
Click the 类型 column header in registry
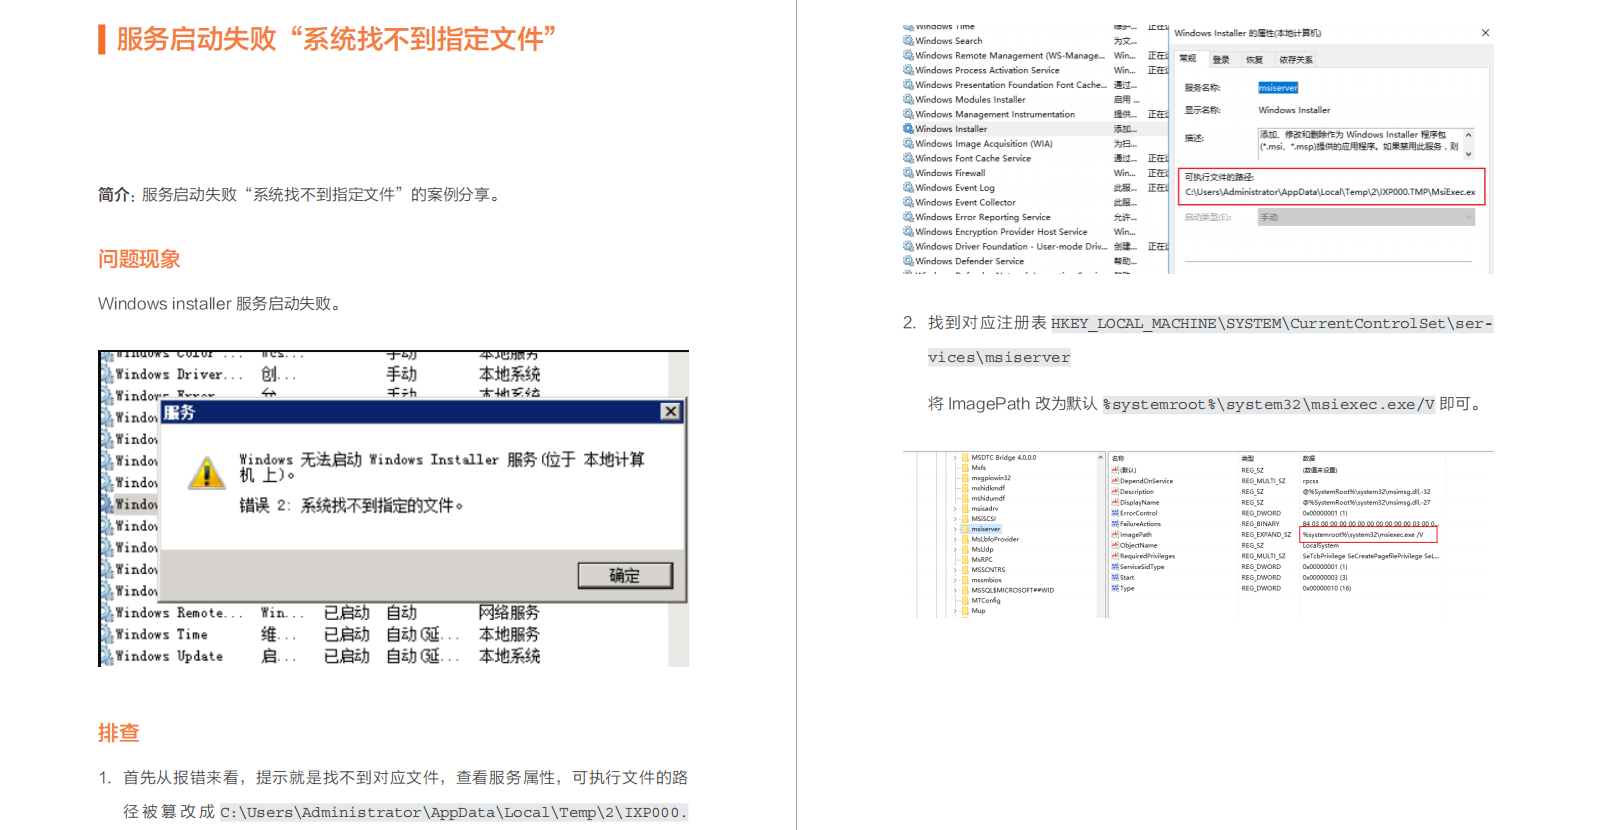(x=1247, y=458)
